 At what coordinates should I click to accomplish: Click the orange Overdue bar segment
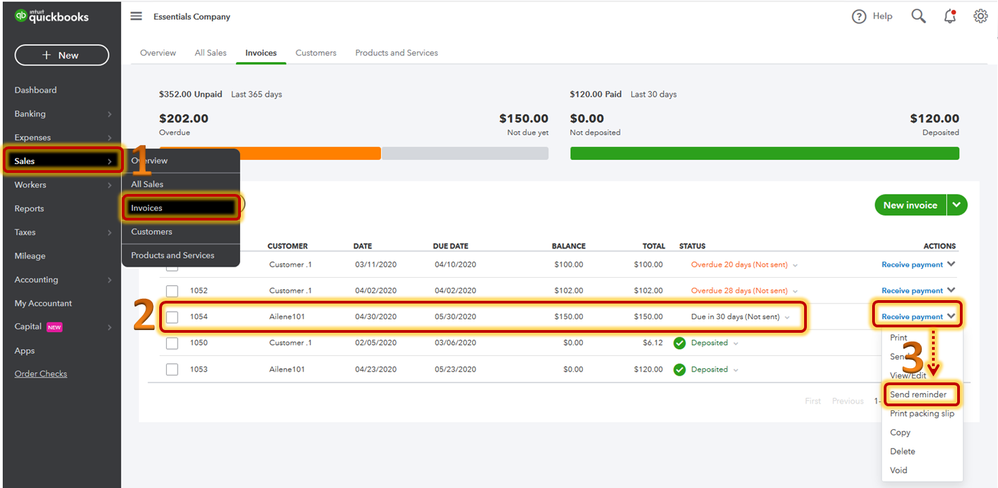tap(270, 153)
